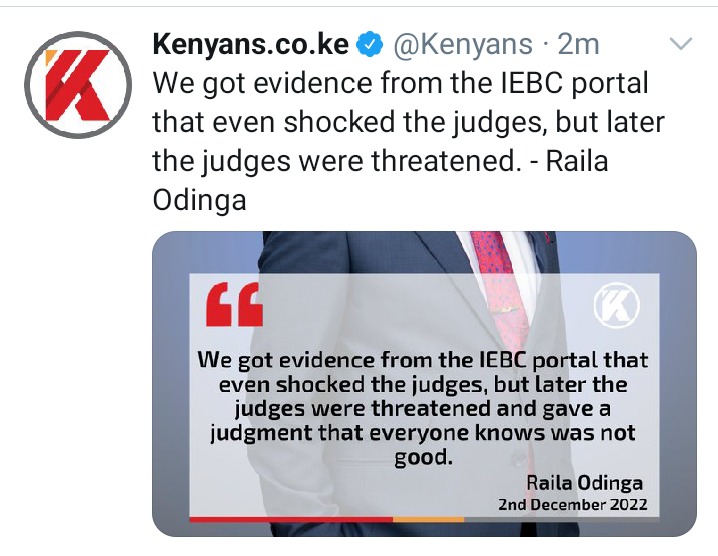Click the red segment of bottom bar
This screenshot has width=718, height=556.
[x=291, y=519]
